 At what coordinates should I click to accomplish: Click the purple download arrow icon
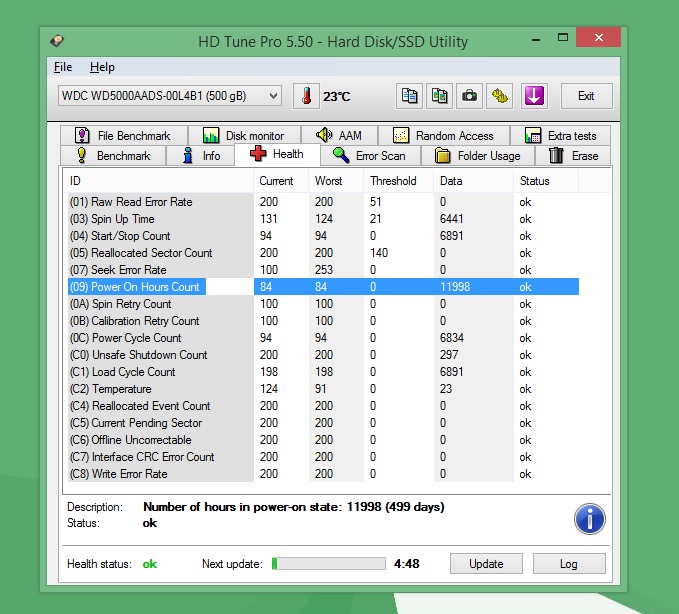point(534,96)
